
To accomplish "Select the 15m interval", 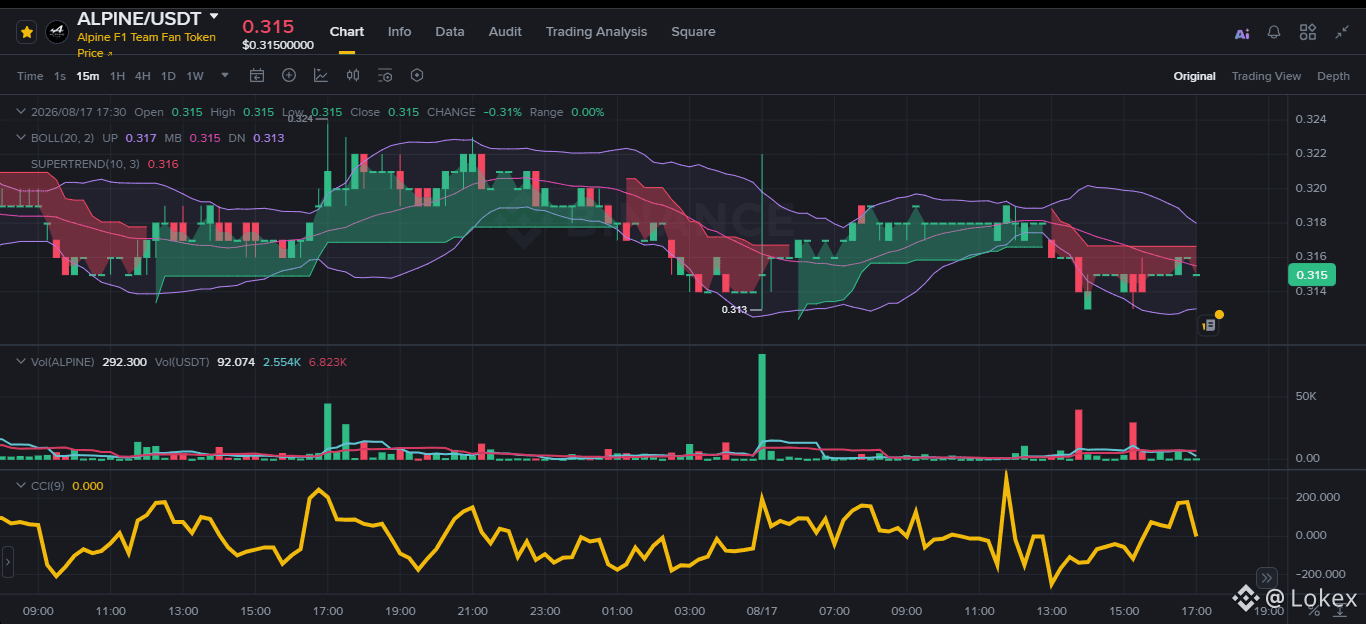I will tap(88, 76).
